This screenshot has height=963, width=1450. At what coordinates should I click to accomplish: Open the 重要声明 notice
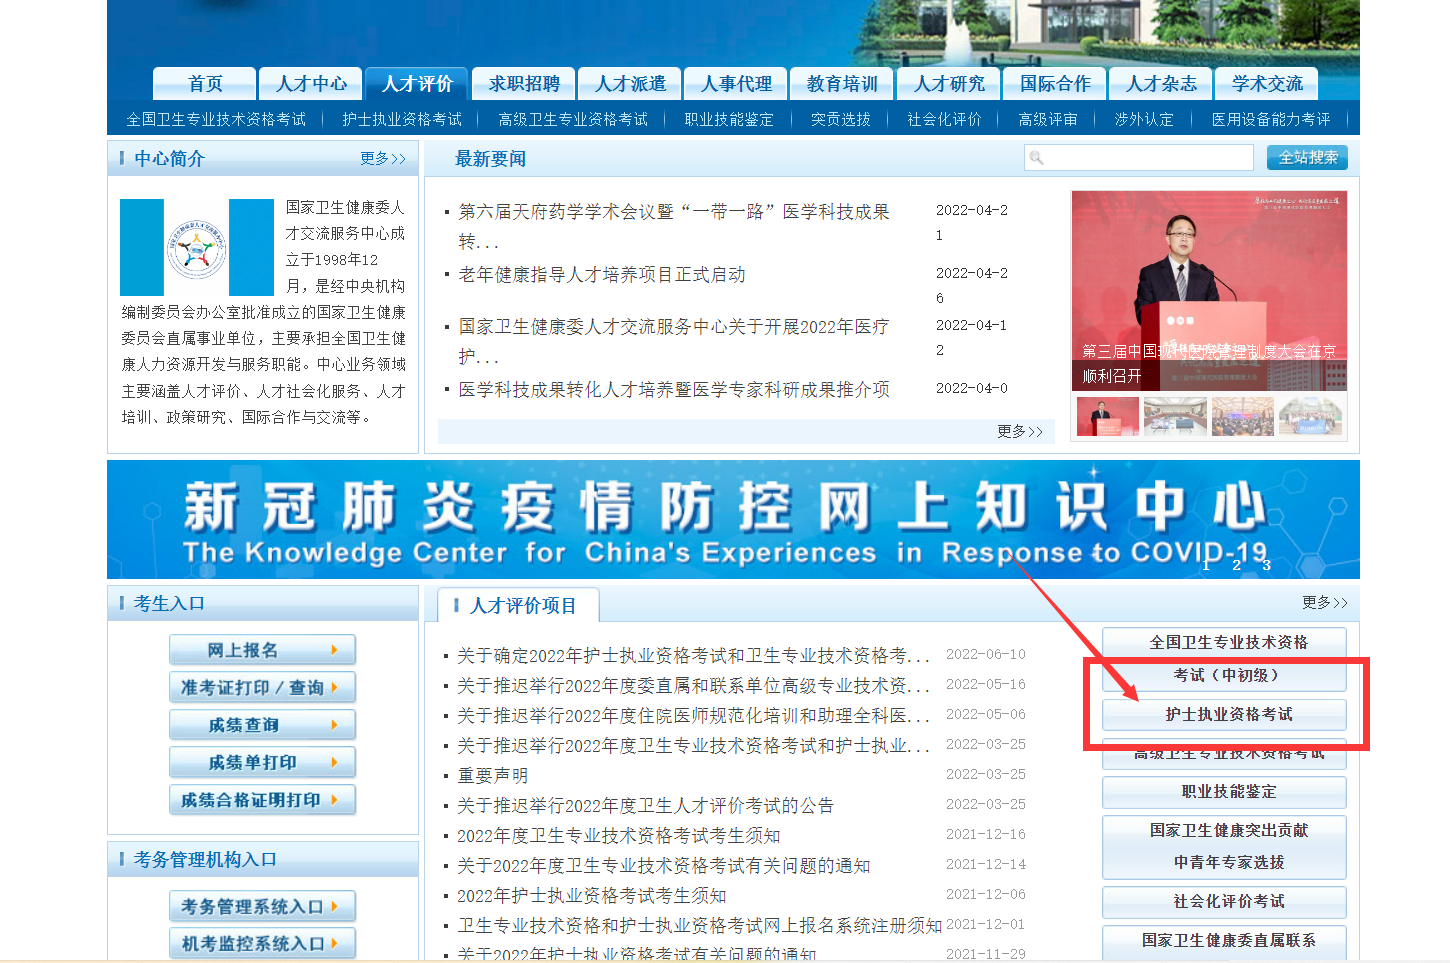pyautogui.click(x=492, y=776)
